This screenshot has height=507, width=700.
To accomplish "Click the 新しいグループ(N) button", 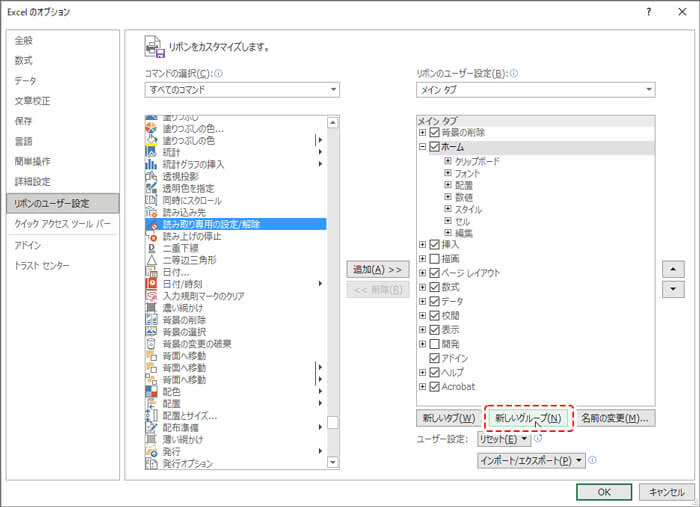I will pyautogui.click(x=528, y=418).
